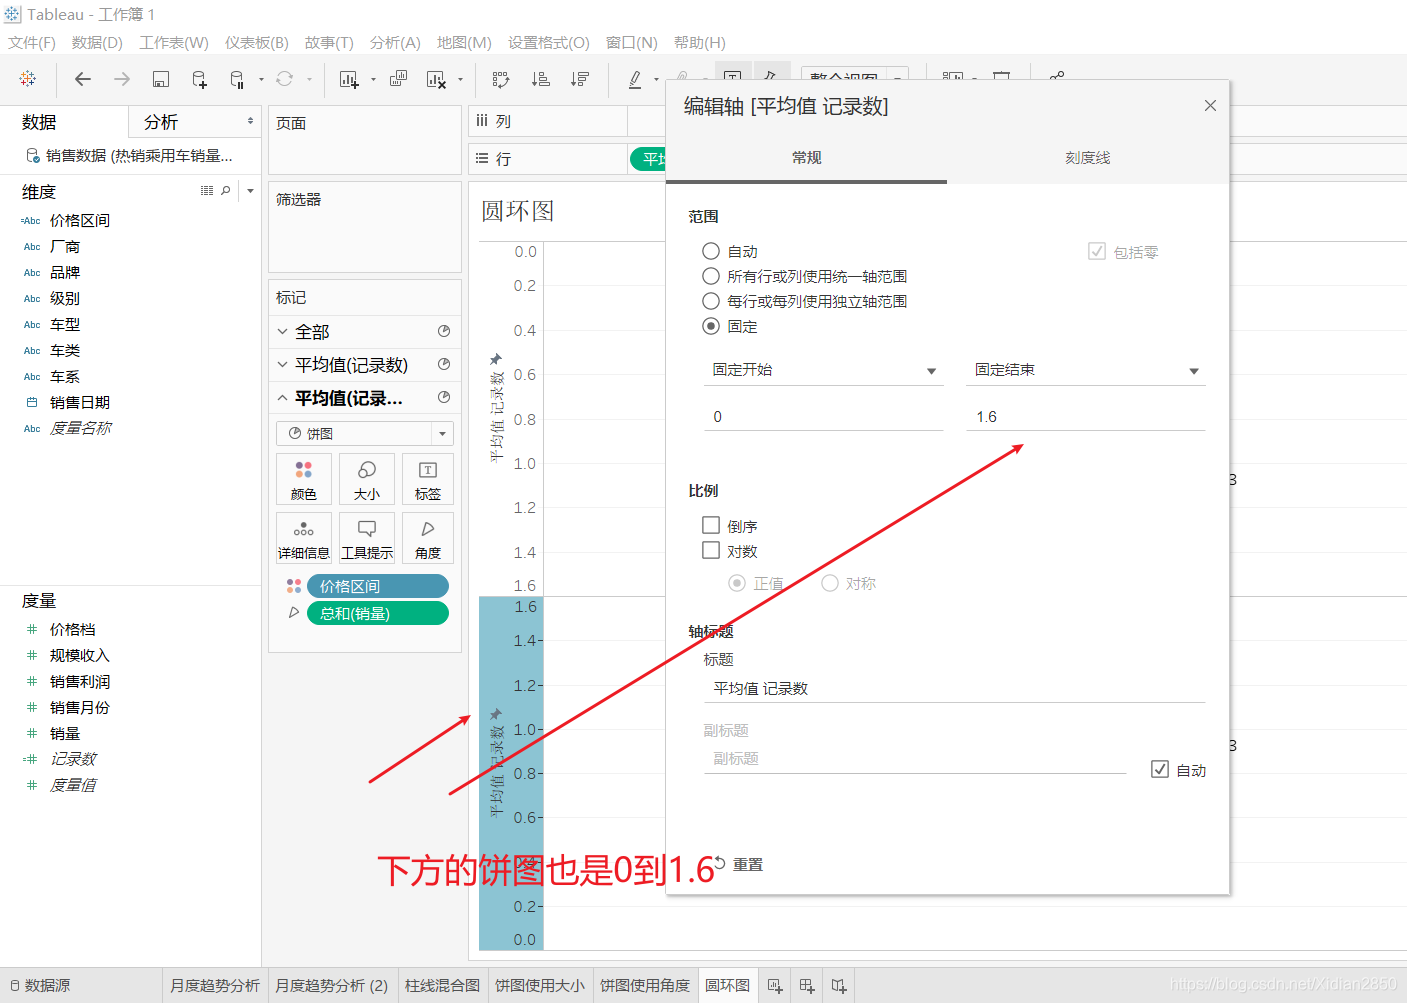The image size is (1407, 1003).
Task: Select 每行或每列使用独立轴范围 radio option
Action: pyautogui.click(x=711, y=301)
